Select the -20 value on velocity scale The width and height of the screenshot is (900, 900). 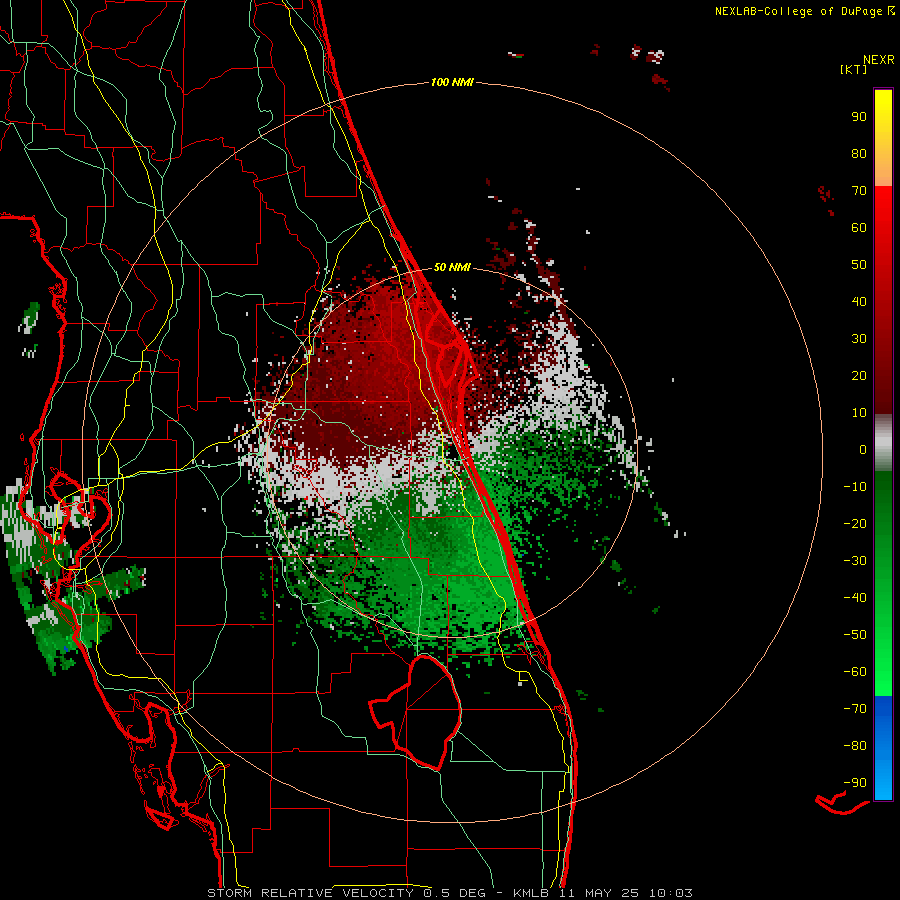tap(855, 524)
